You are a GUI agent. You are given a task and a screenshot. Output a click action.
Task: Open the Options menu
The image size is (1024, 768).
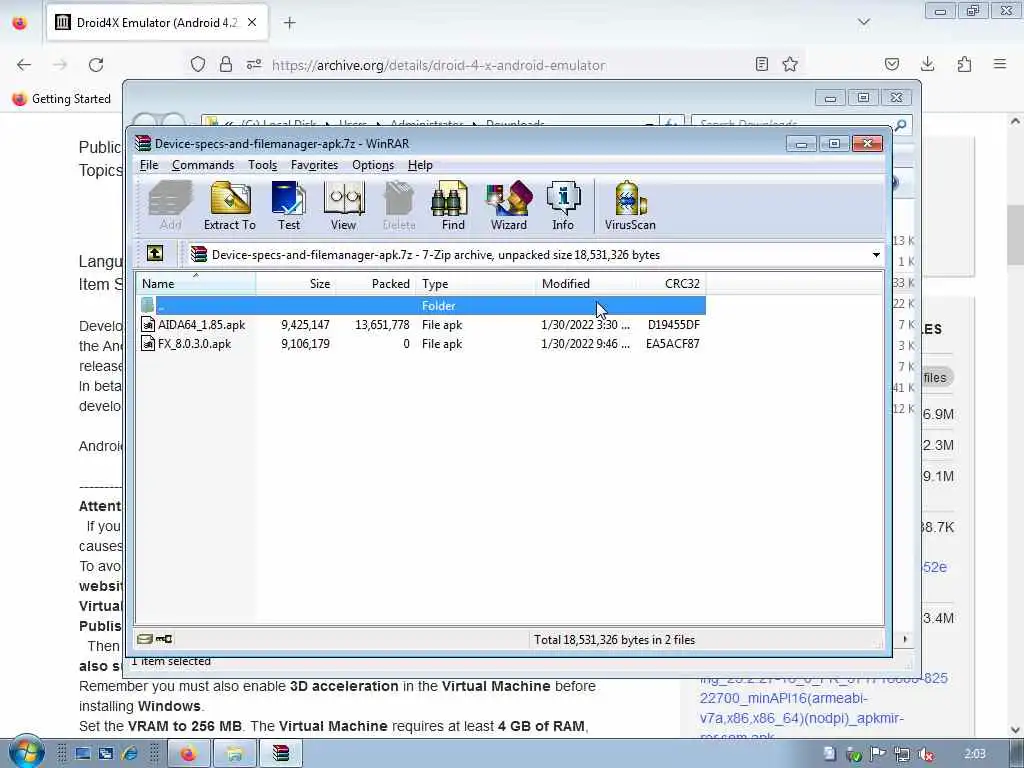click(x=373, y=165)
